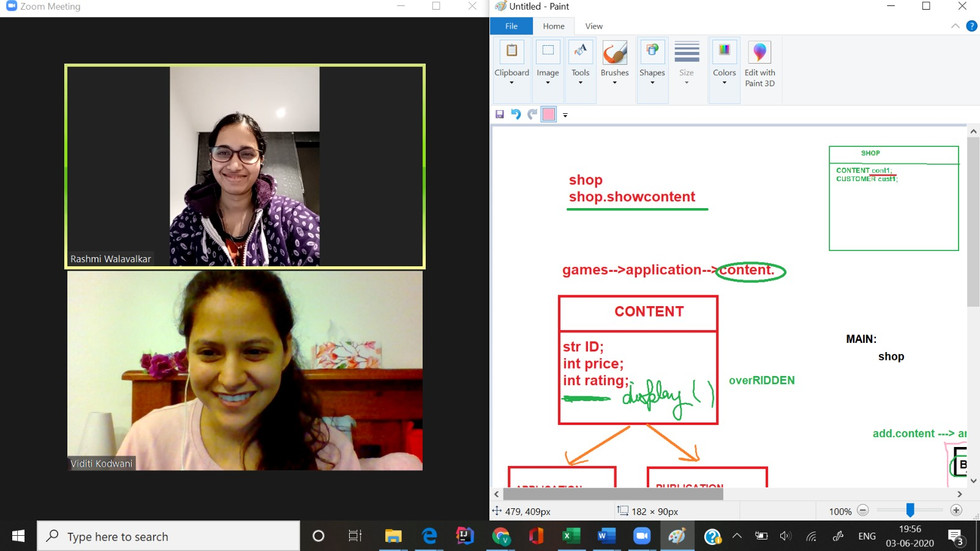Viewport: 980px width, 551px height.
Task: Open Paint help question mark icon
Action: (x=971, y=26)
